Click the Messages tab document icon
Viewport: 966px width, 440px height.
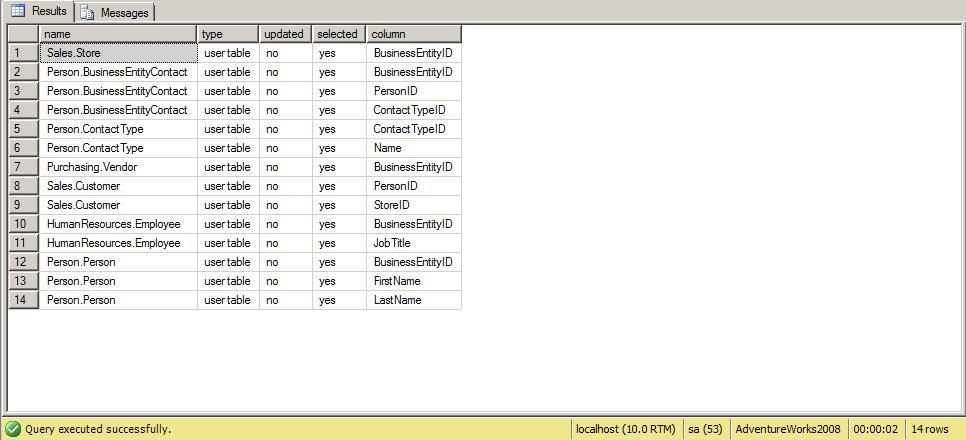pos(87,12)
